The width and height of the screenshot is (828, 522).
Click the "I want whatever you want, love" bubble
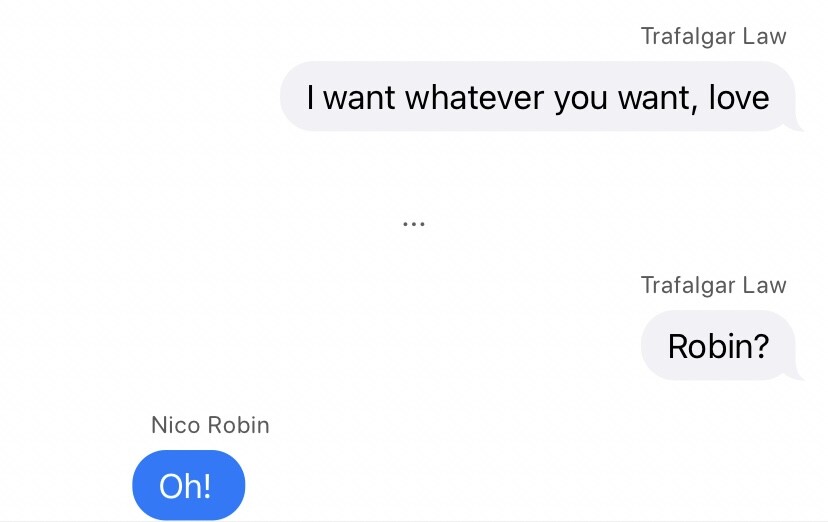(x=538, y=97)
